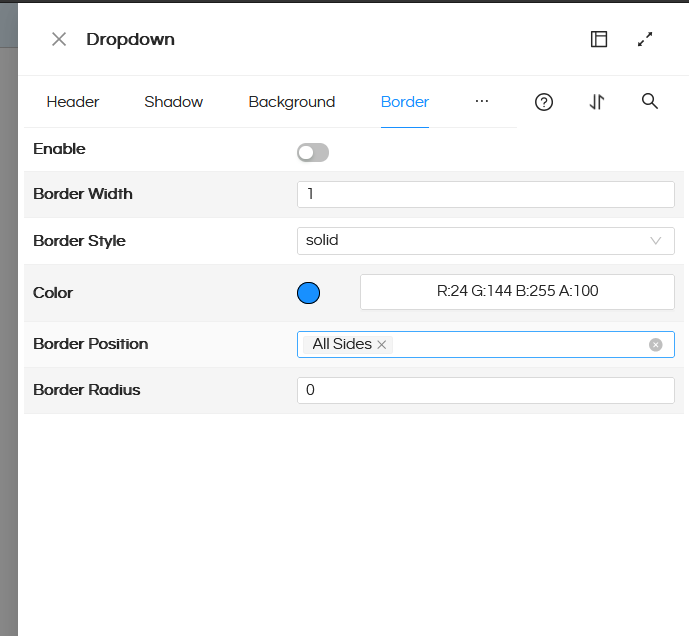Click the Border Width label

click(x=83, y=194)
